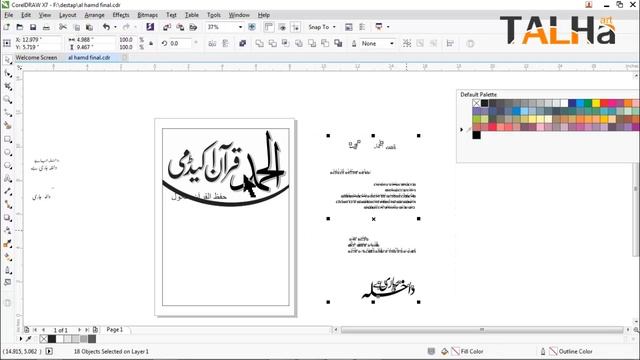The width and height of the screenshot is (640, 360).
Task: Select the Zoom tool
Action: click(7, 100)
